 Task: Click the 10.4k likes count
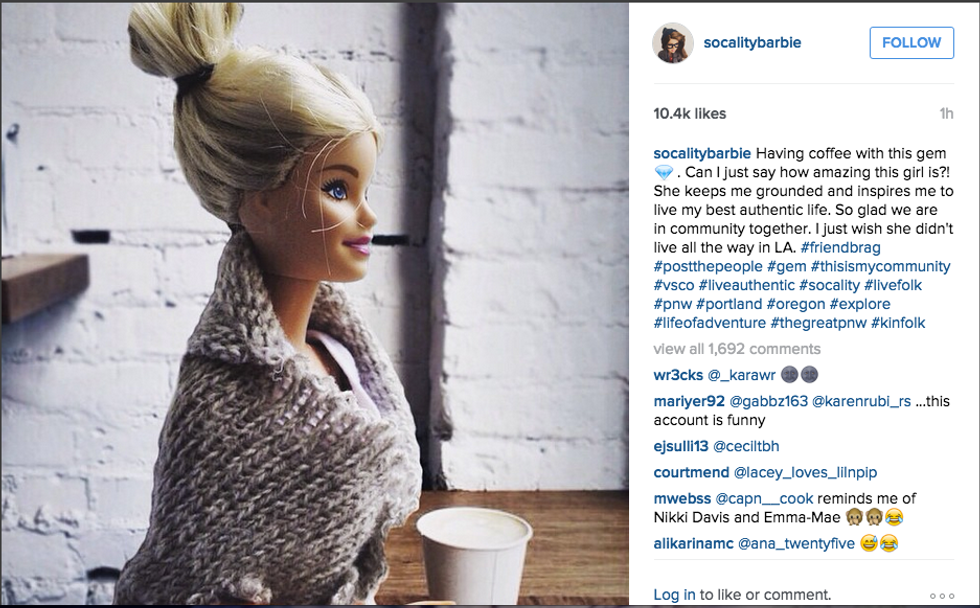point(689,114)
